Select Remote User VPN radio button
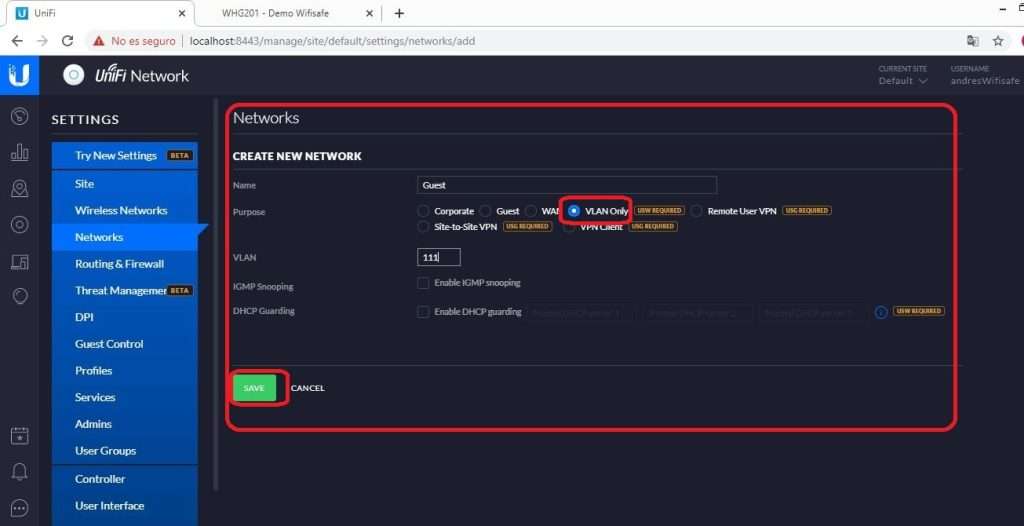The height and width of the screenshot is (526, 1024). pyautogui.click(x=697, y=211)
